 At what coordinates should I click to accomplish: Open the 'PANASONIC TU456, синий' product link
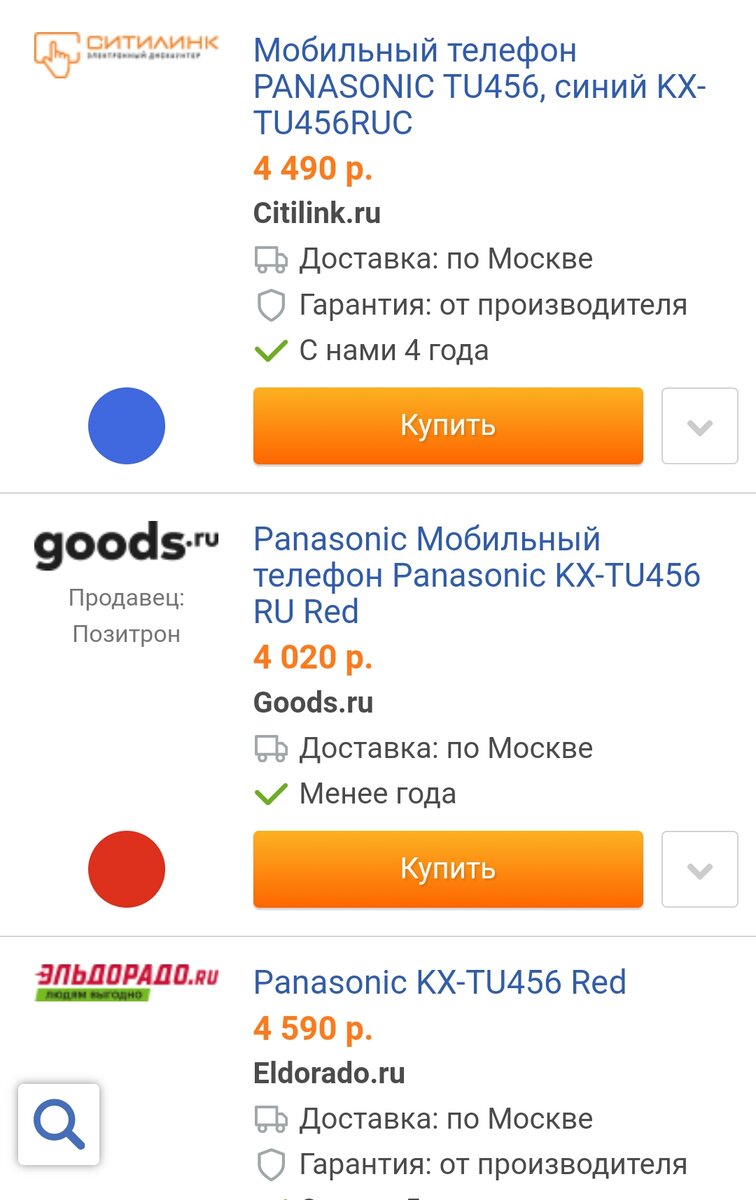[480, 86]
